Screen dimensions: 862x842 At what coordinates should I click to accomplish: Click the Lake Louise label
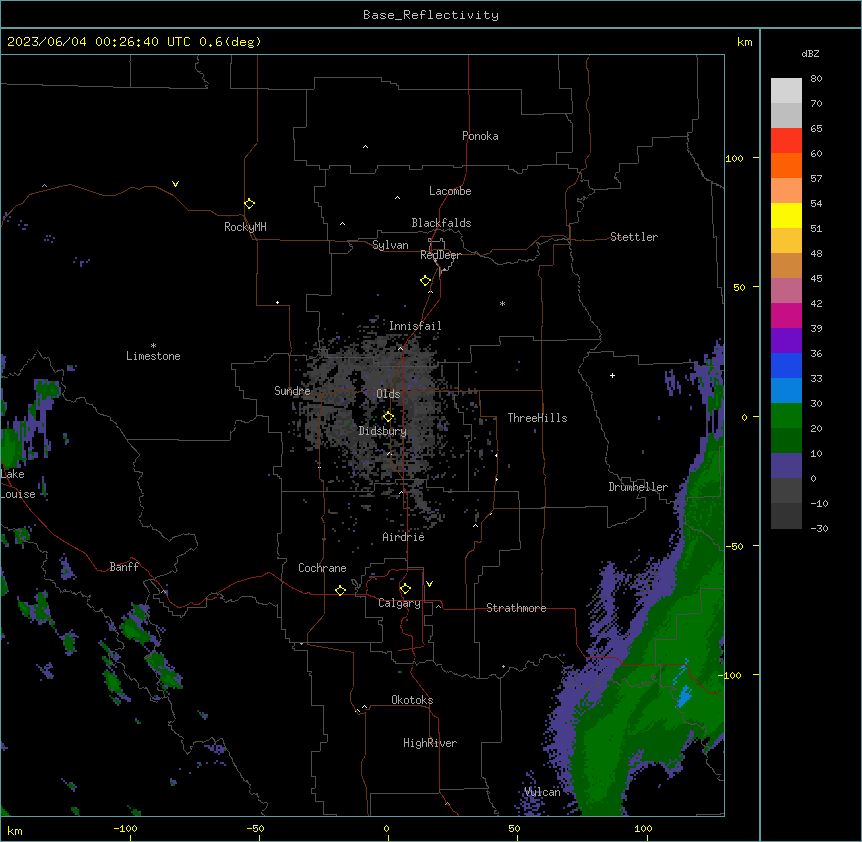(x=18, y=484)
